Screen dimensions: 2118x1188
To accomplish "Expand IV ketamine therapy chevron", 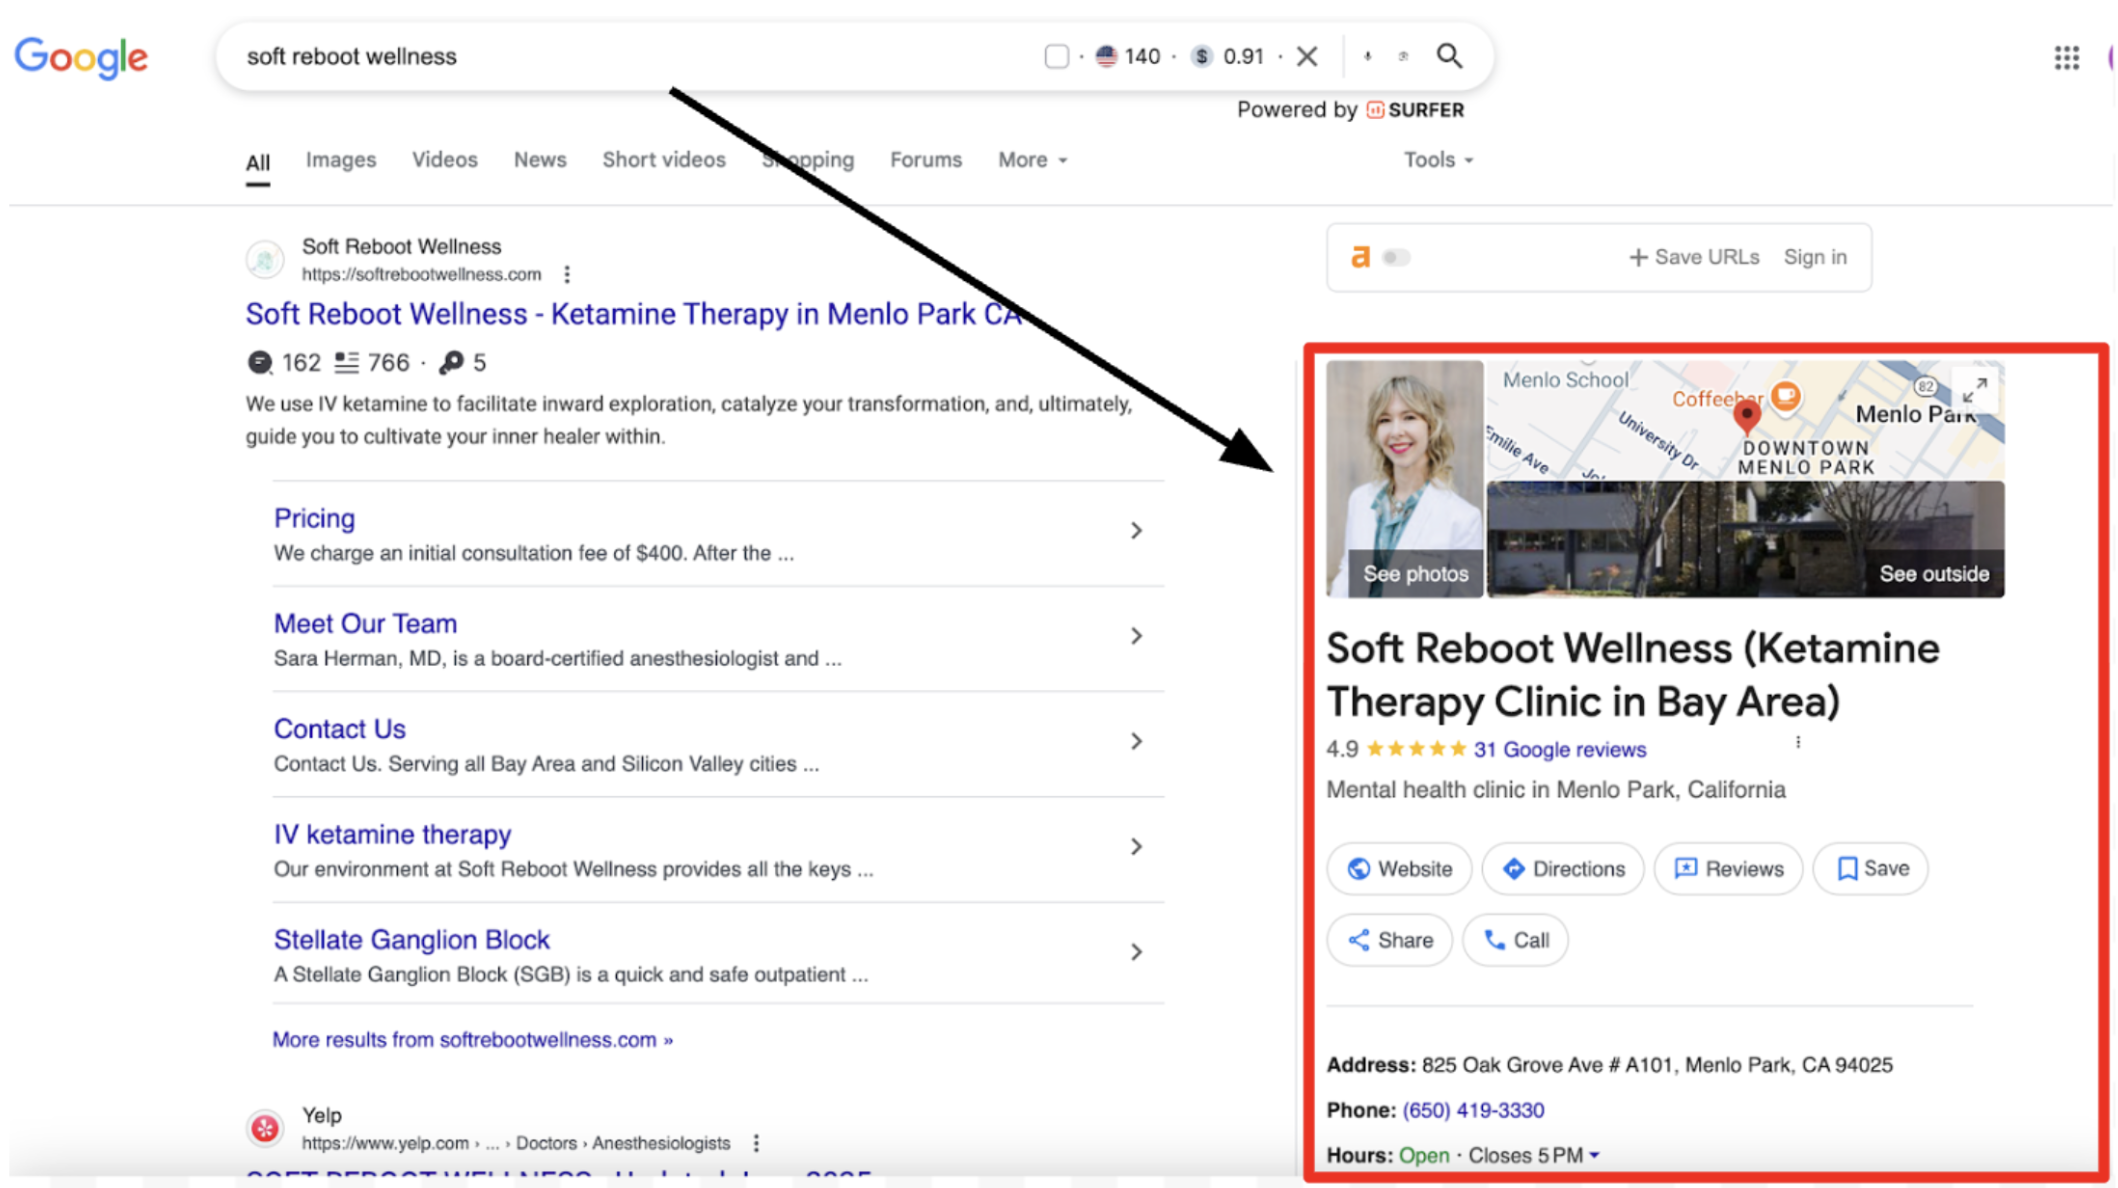I will (x=1136, y=847).
